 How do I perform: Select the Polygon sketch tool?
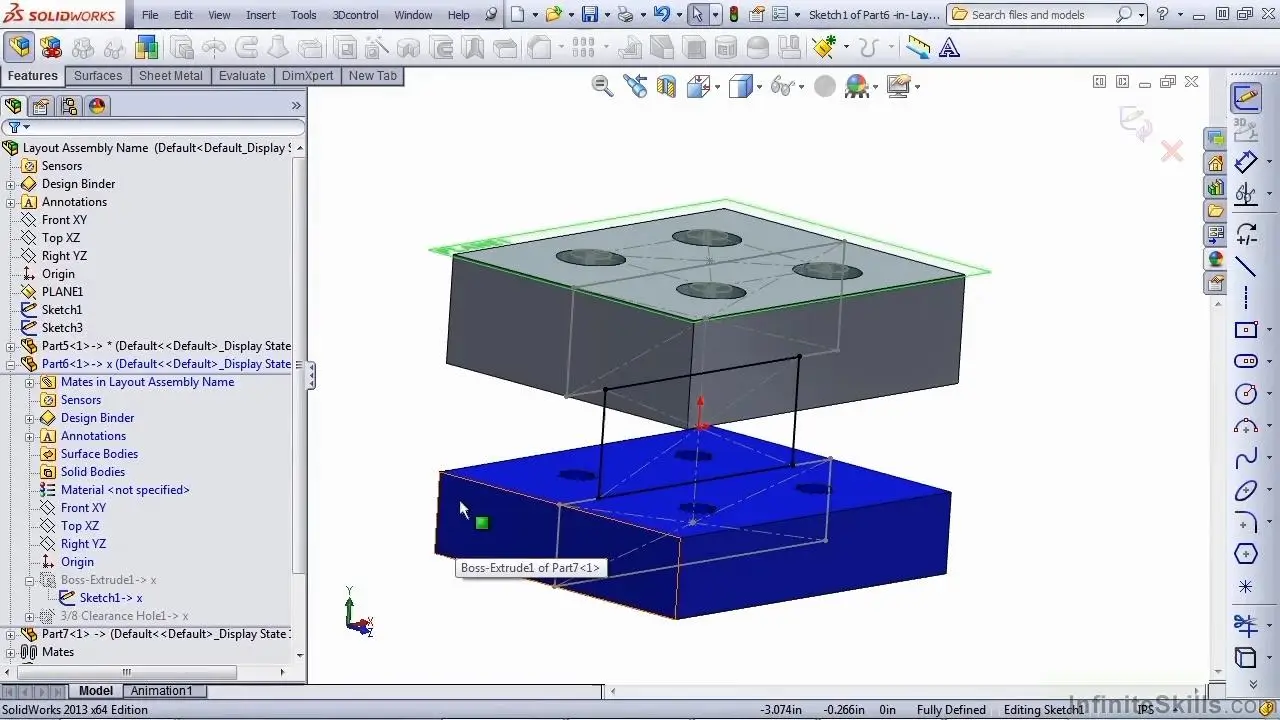[x=1245, y=554]
